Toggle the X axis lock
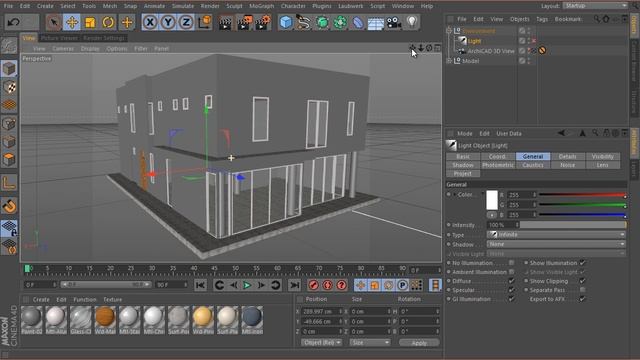This screenshot has width=640, height=360. 150,22
